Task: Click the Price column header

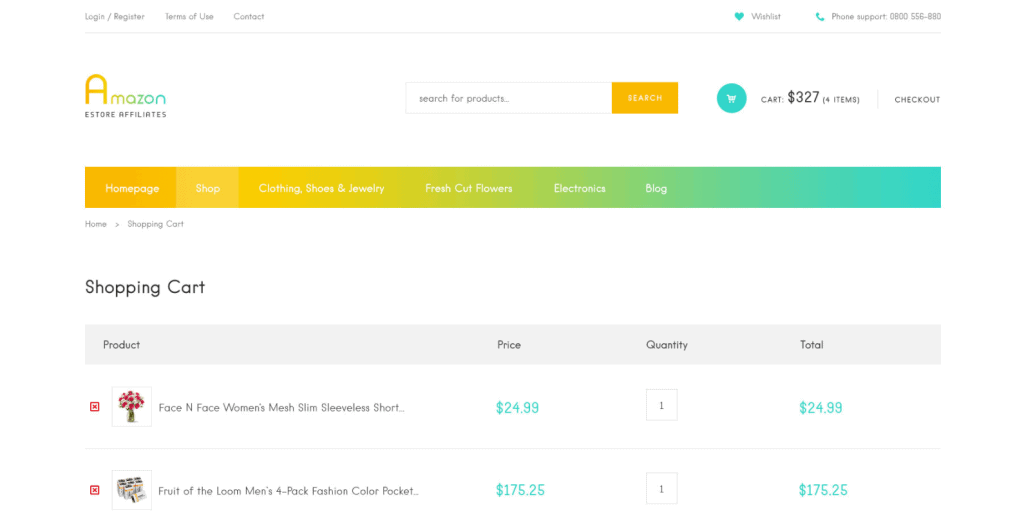Action: point(509,344)
